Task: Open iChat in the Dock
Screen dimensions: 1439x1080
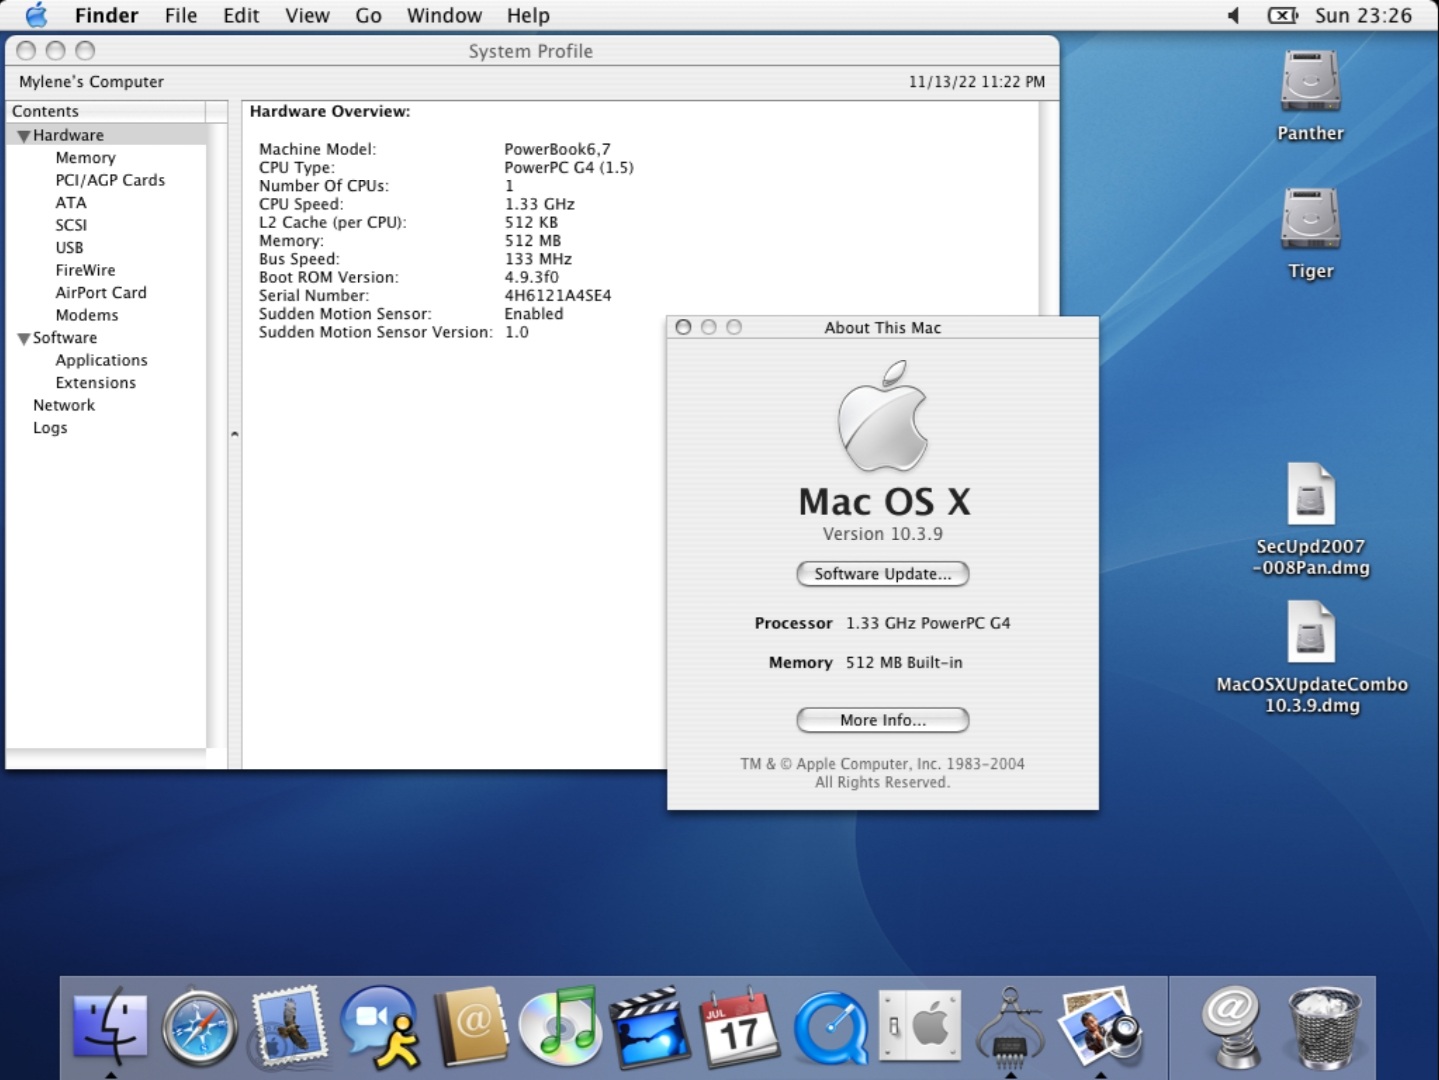Action: [x=379, y=1027]
